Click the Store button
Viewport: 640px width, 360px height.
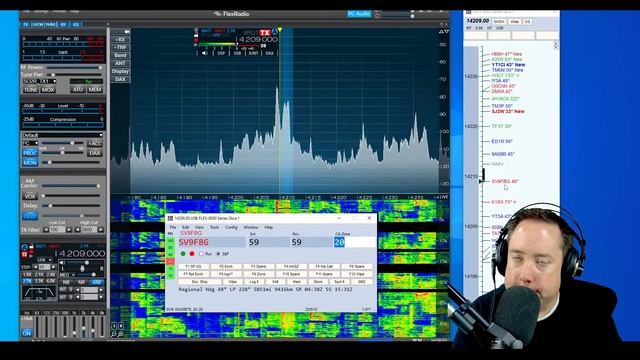[x=318, y=282]
